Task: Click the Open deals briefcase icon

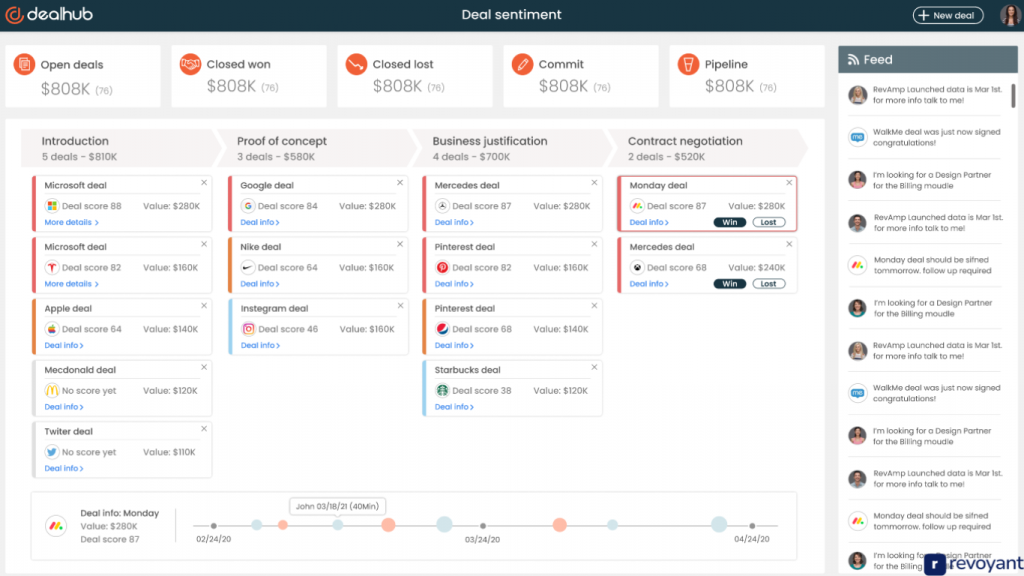Action: 24,64
